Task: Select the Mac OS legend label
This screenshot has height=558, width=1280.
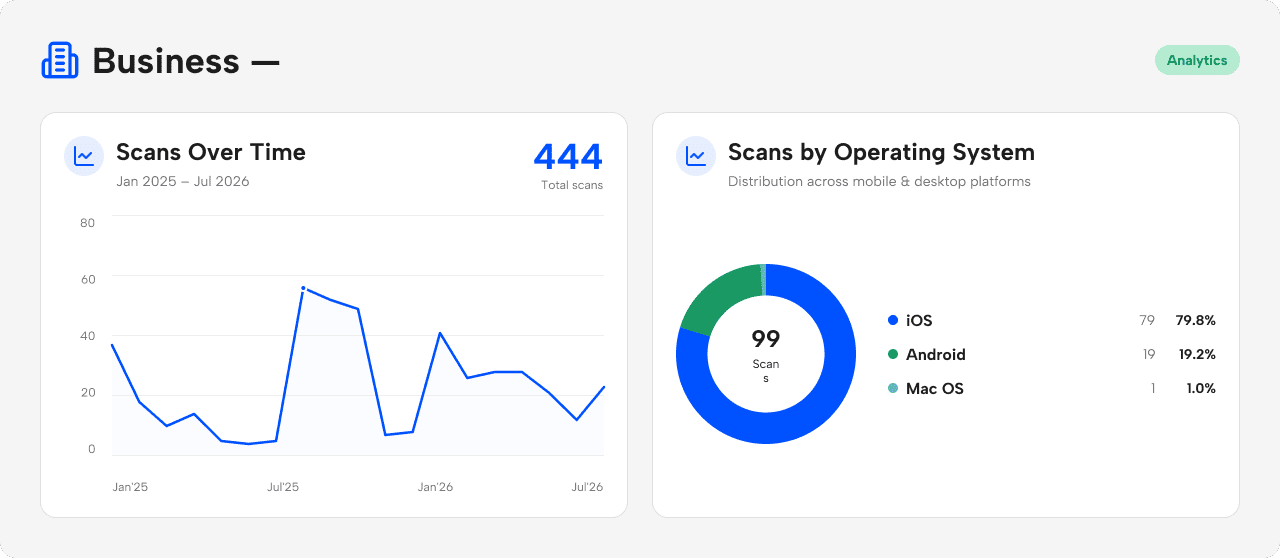Action: tap(935, 388)
